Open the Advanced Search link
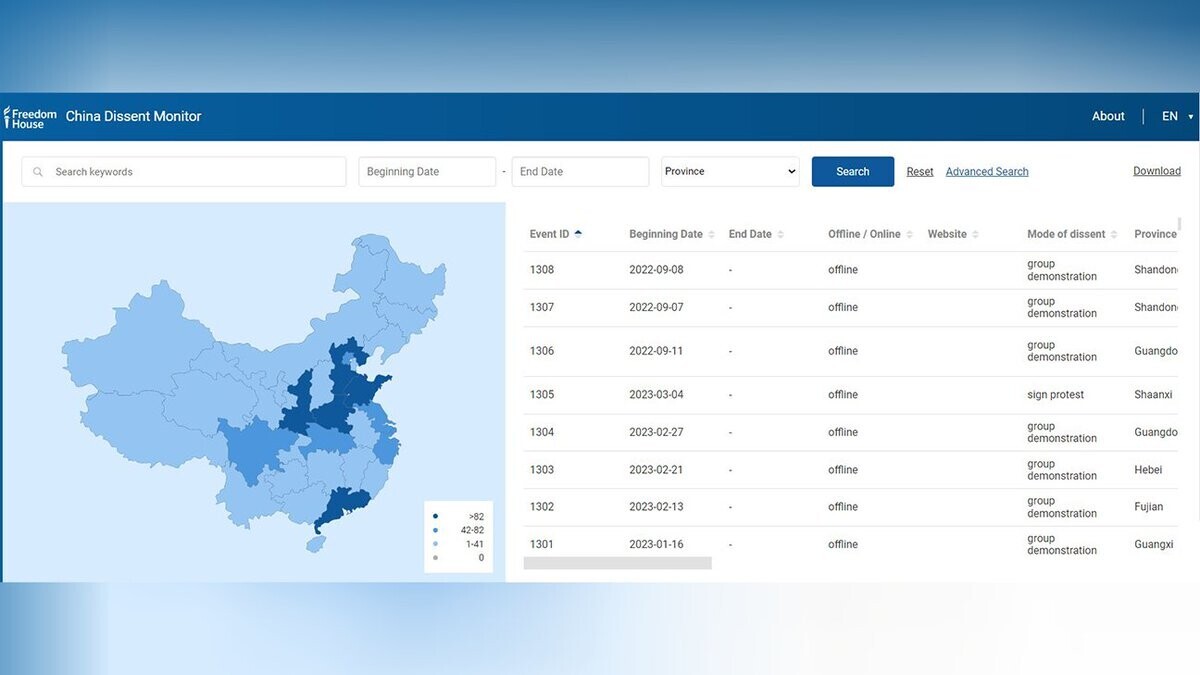1200x675 pixels. click(x=987, y=172)
